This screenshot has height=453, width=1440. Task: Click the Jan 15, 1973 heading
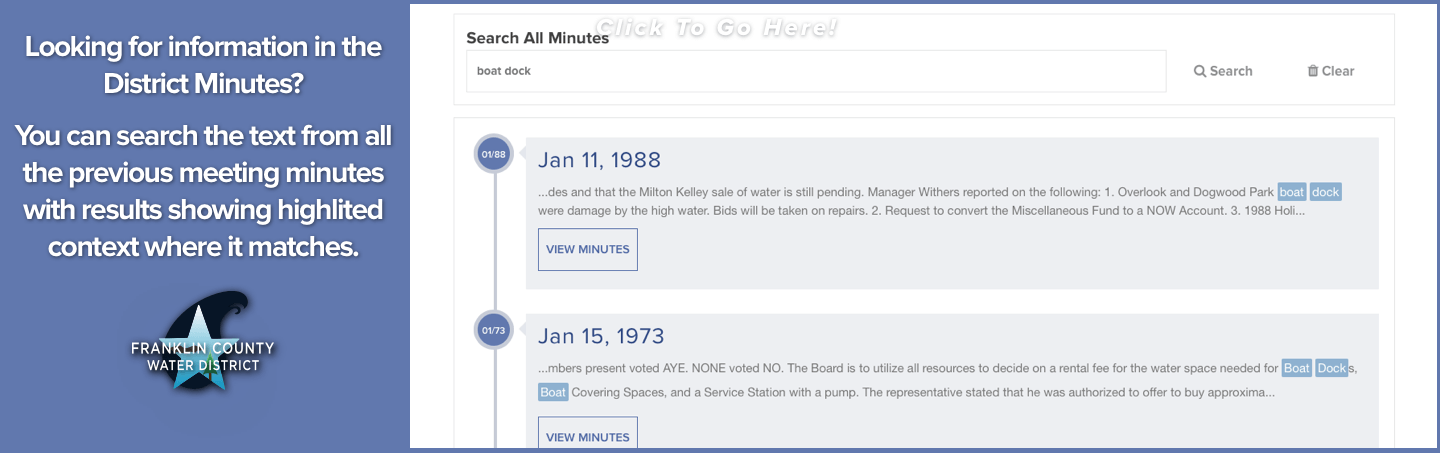(x=601, y=336)
